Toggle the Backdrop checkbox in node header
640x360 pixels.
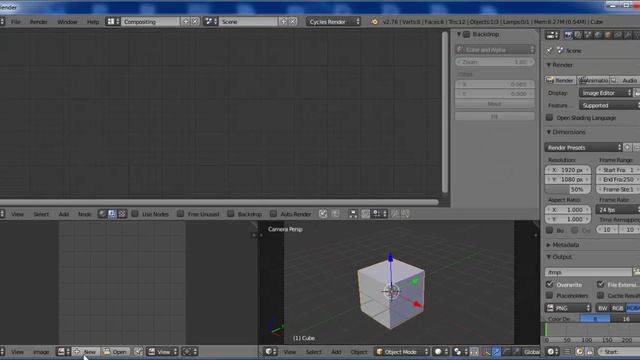(231, 214)
